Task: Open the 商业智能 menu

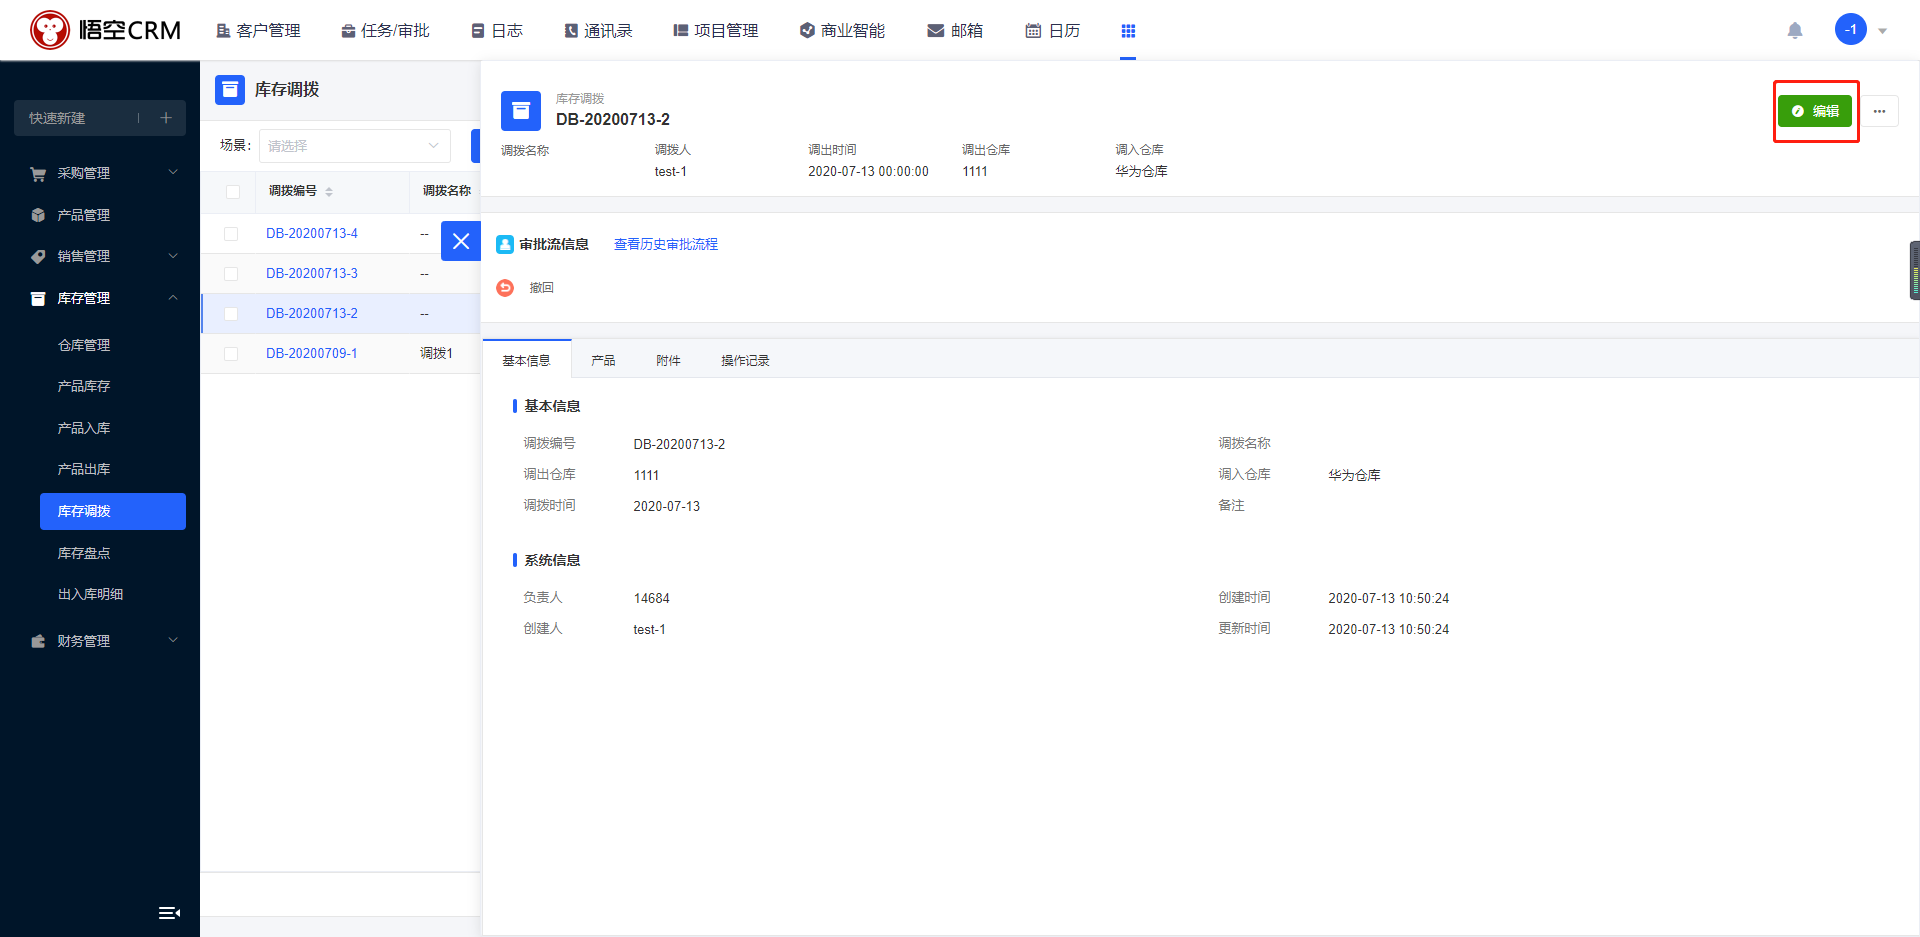Action: [842, 31]
